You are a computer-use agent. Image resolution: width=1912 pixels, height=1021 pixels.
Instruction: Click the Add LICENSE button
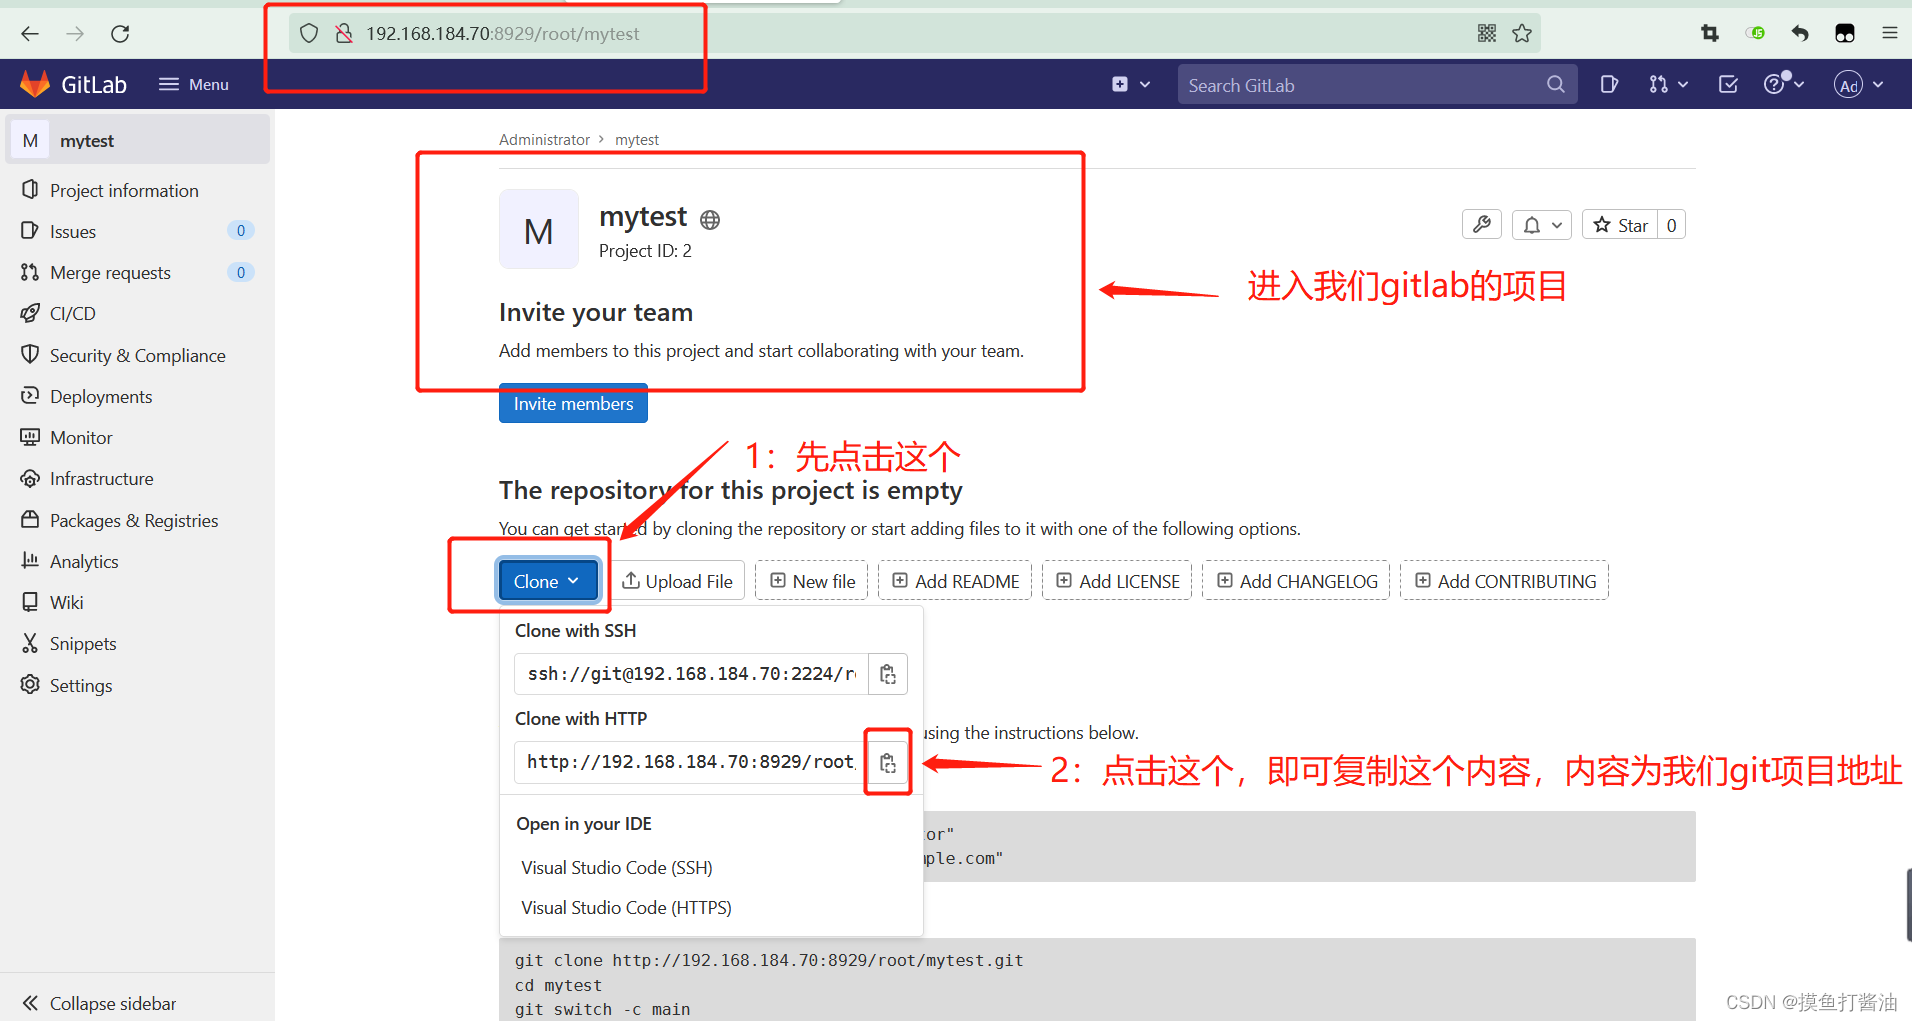(x=1117, y=581)
